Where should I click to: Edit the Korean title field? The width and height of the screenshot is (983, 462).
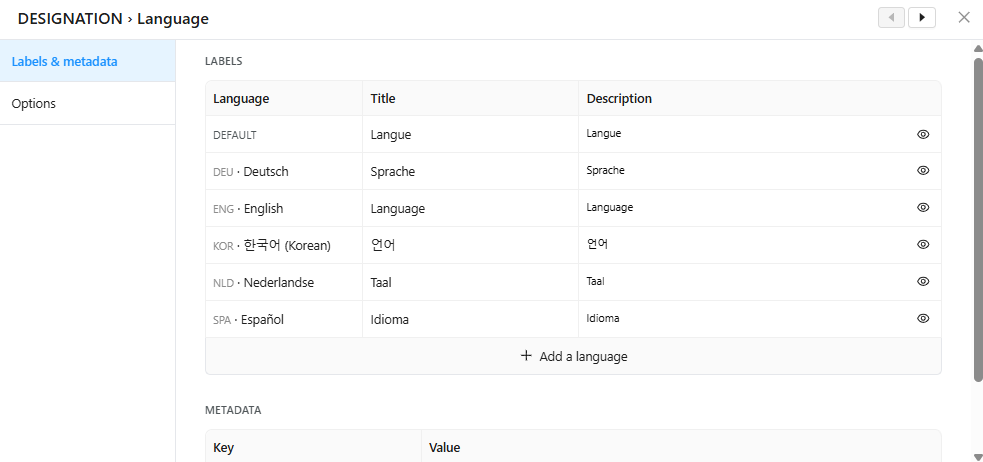click(x=470, y=245)
